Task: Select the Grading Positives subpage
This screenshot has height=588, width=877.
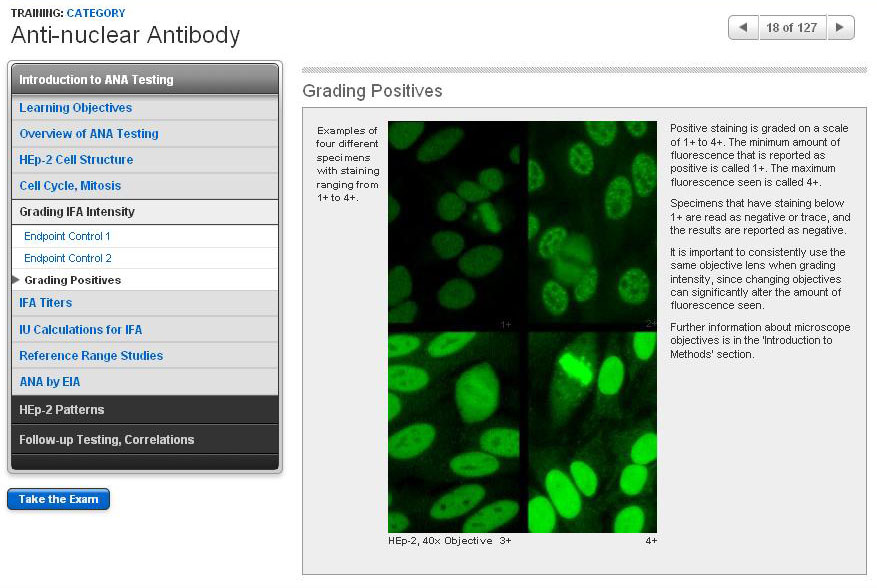Action: tap(72, 281)
